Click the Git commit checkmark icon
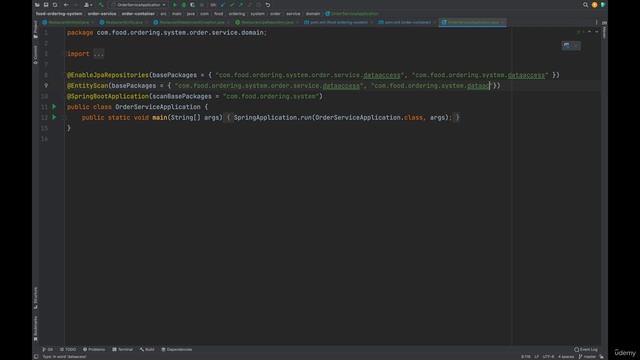This screenshot has height=360, width=640. 232,5
